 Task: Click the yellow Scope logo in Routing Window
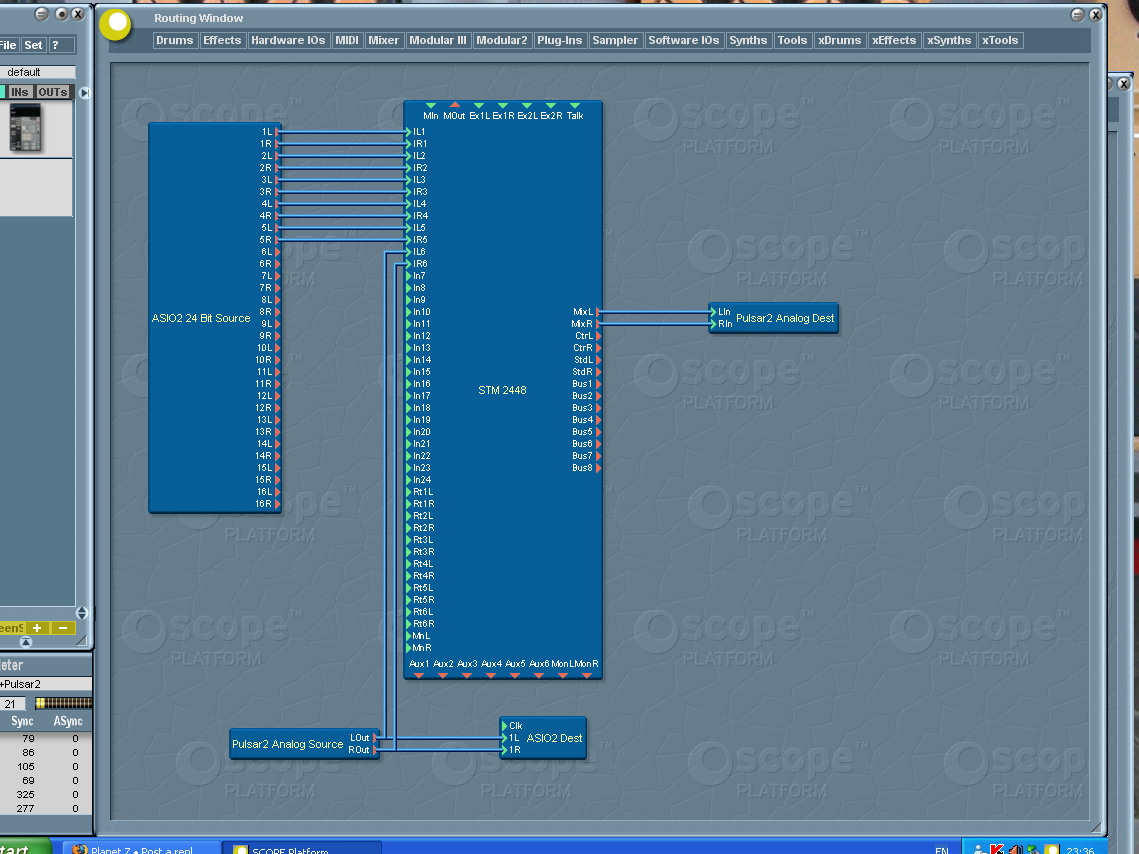(117, 25)
